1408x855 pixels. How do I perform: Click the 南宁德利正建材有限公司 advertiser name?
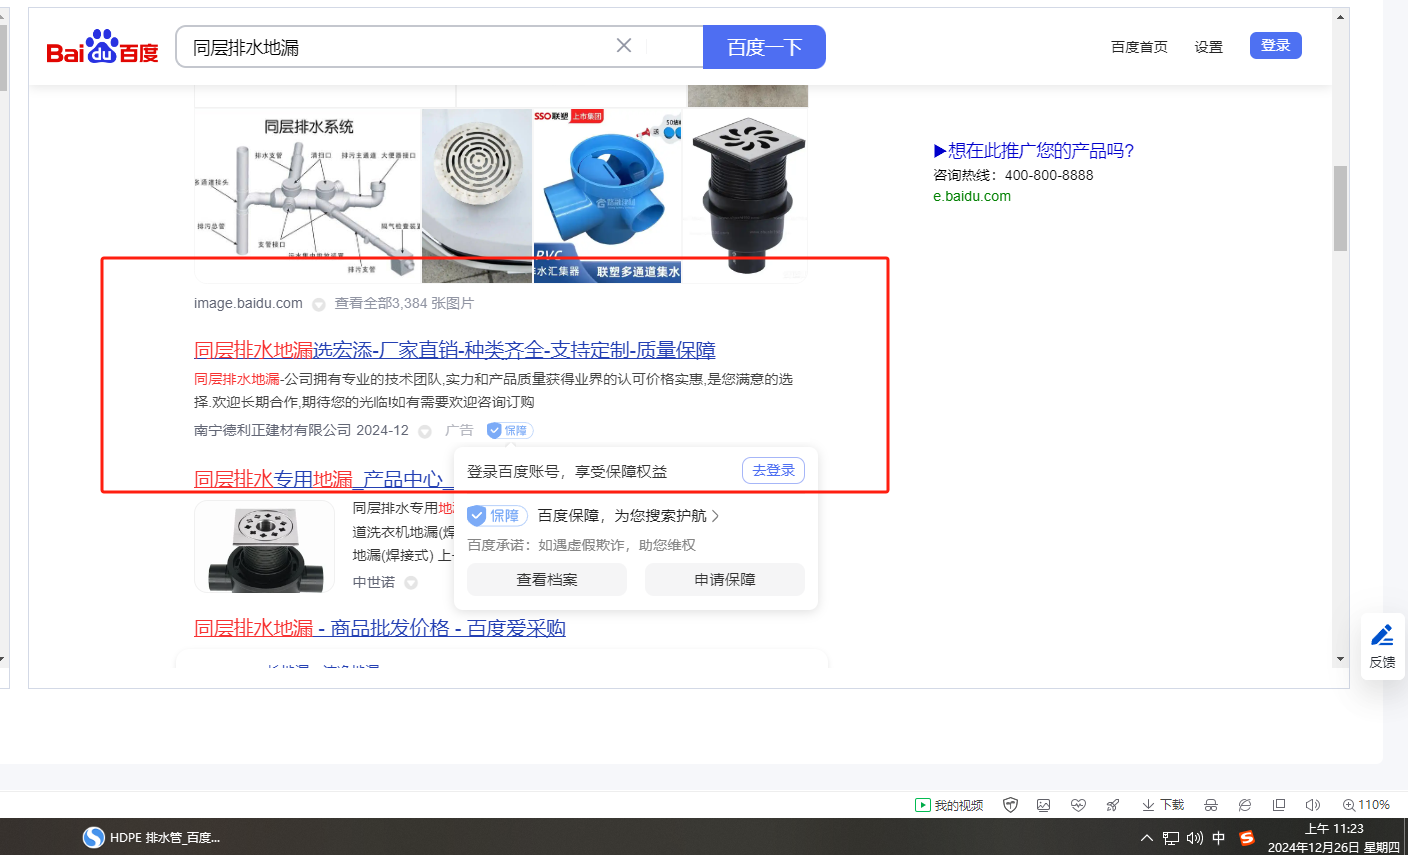273,430
